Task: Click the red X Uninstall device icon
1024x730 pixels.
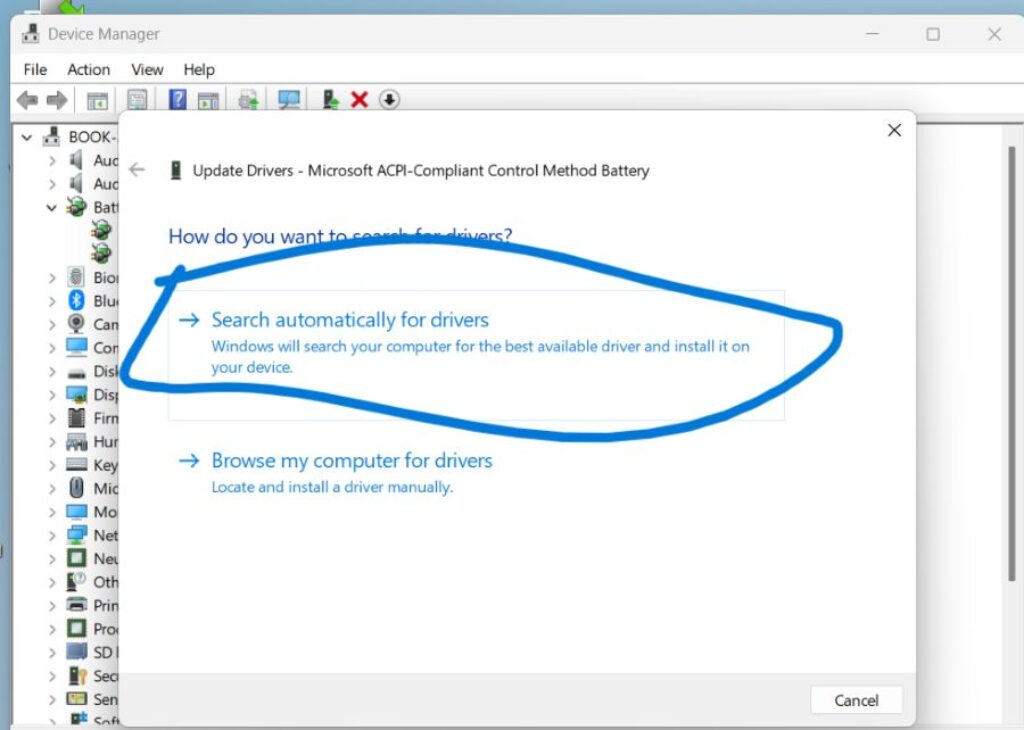Action: (x=359, y=100)
